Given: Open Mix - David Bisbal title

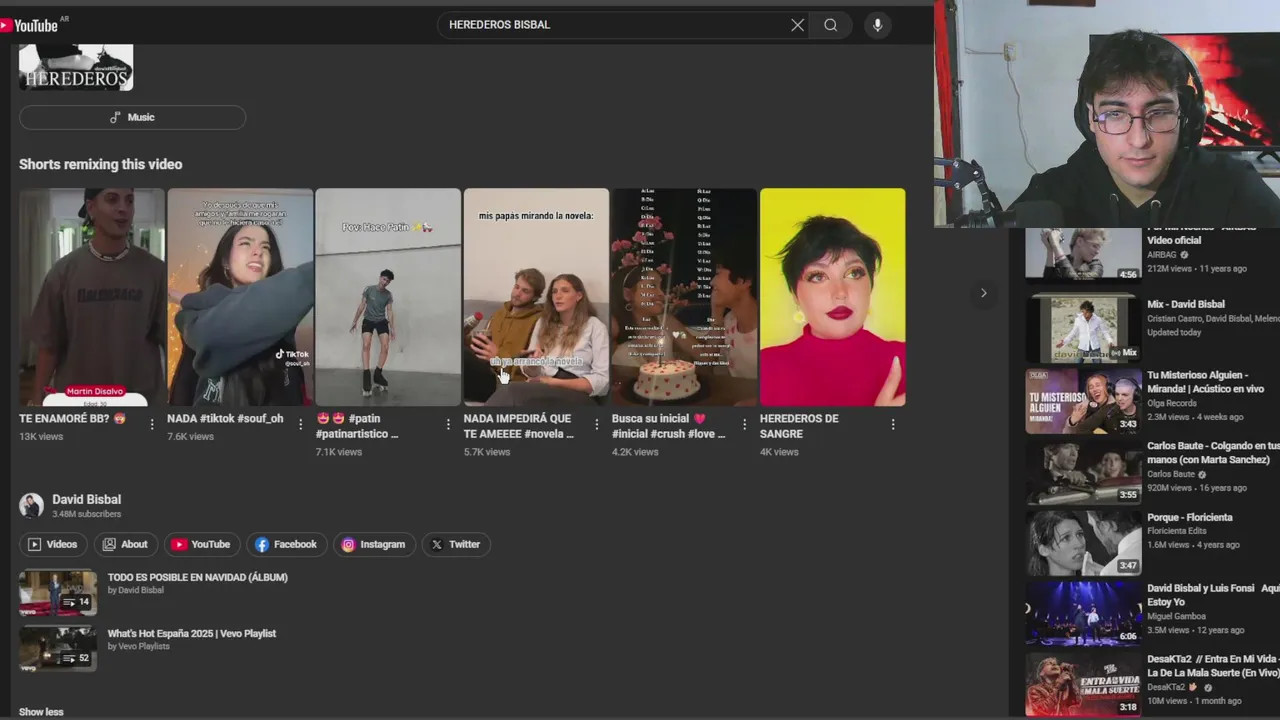Looking at the screenshot, I should pyautogui.click(x=1186, y=304).
